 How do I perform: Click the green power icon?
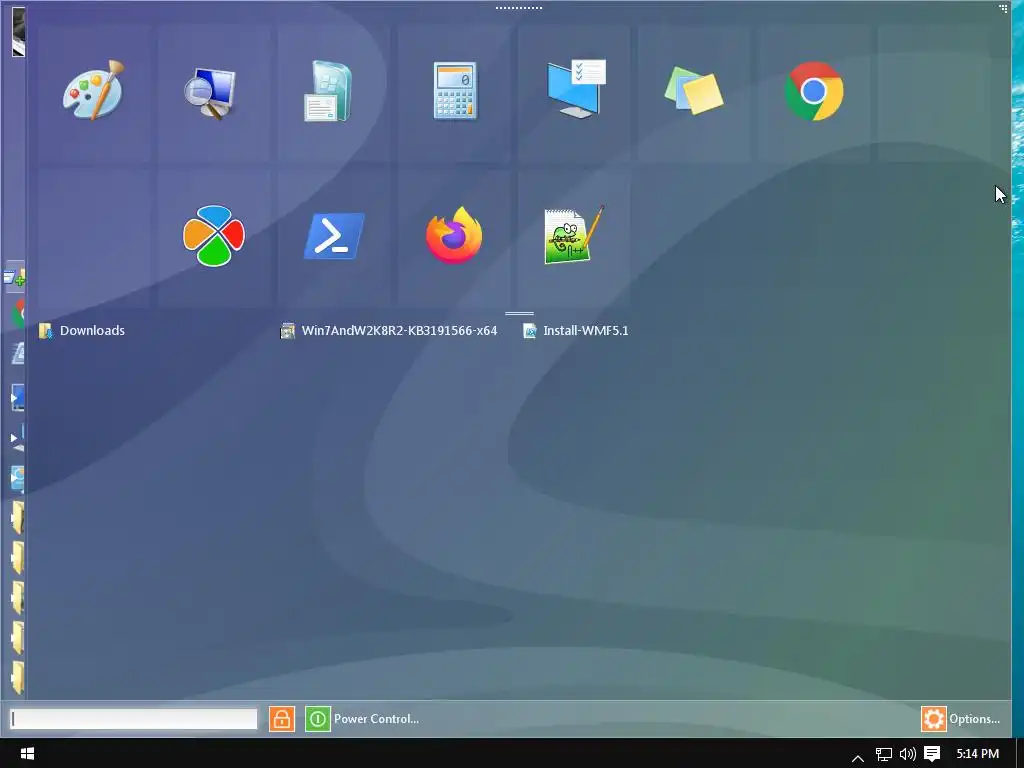318,719
